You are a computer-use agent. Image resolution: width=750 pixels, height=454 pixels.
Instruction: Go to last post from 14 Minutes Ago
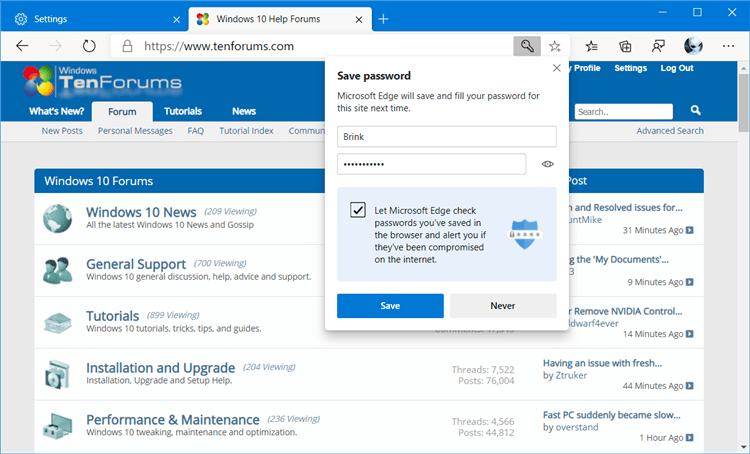click(690, 334)
